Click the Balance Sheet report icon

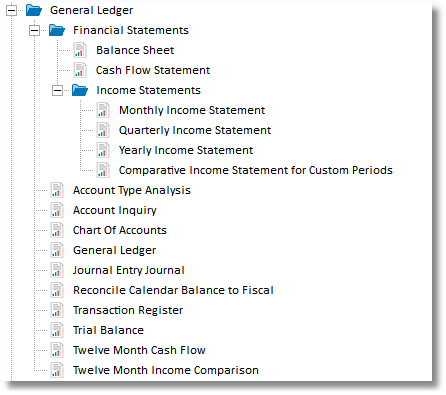(80, 50)
